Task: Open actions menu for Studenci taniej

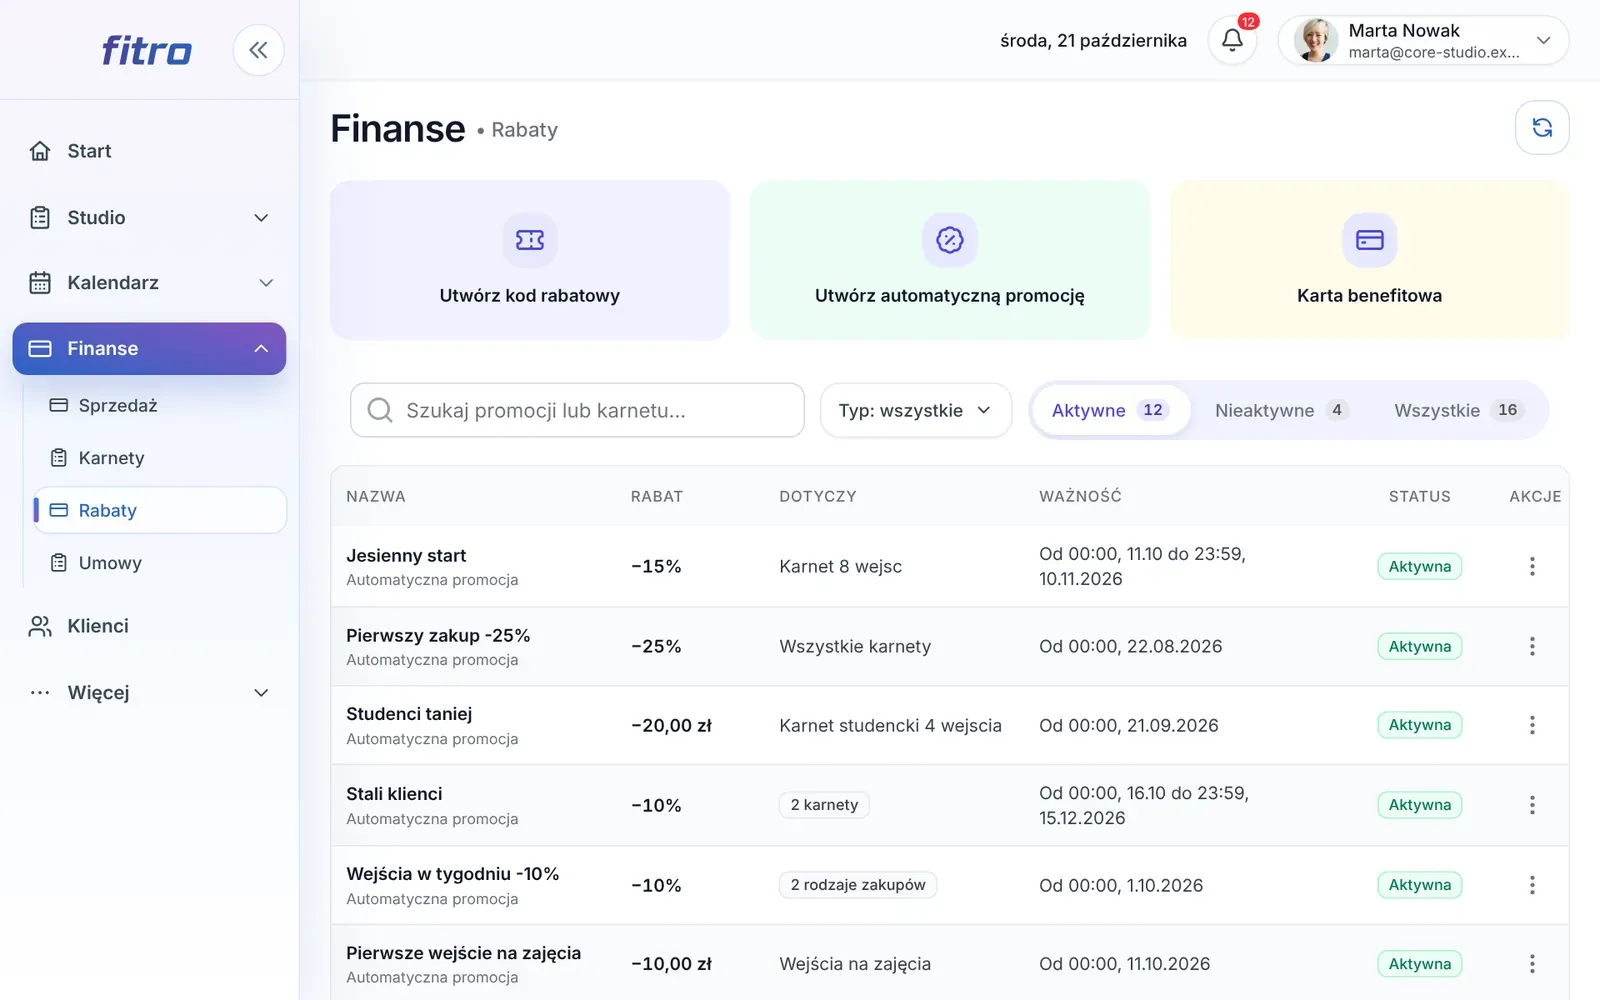Action: (1532, 725)
